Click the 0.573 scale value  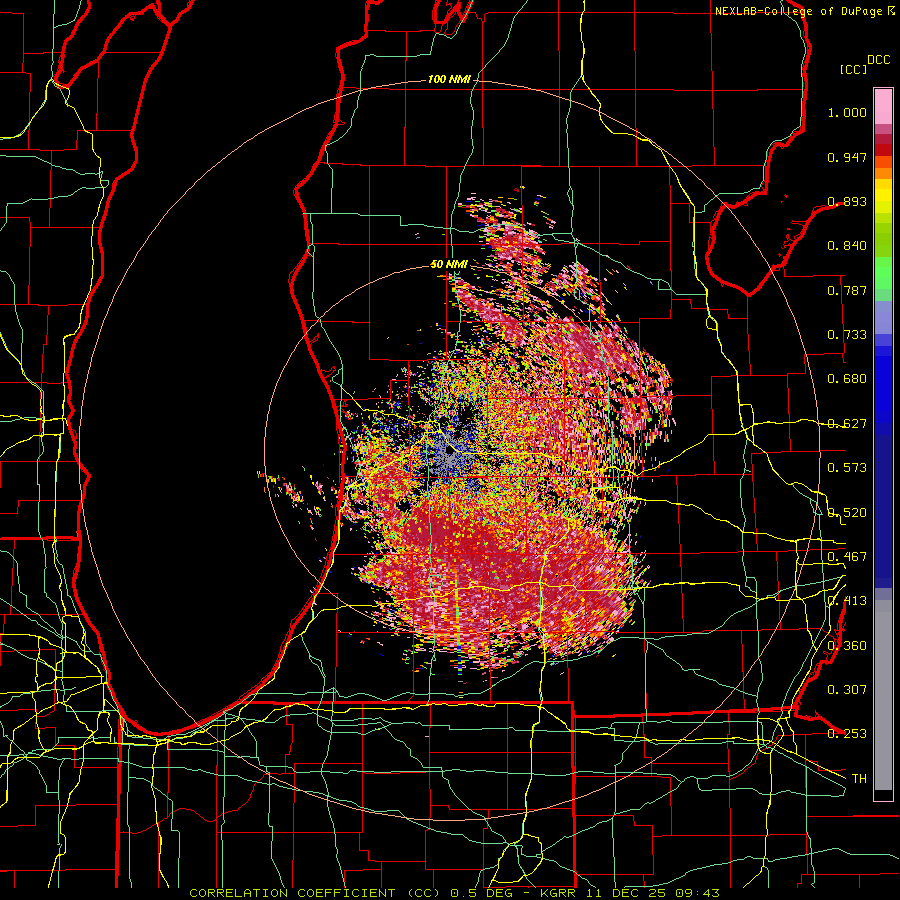[847, 468]
